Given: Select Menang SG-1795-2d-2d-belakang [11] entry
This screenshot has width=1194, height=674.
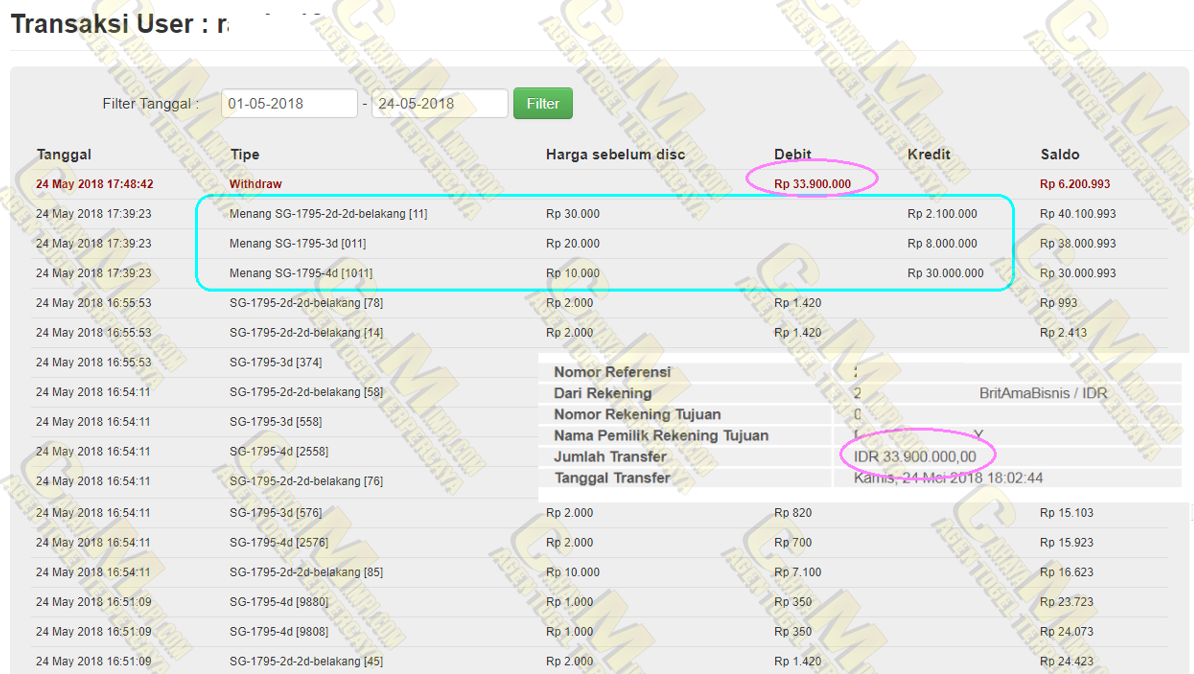Looking at the screenshot, I should tap(328, 214).
